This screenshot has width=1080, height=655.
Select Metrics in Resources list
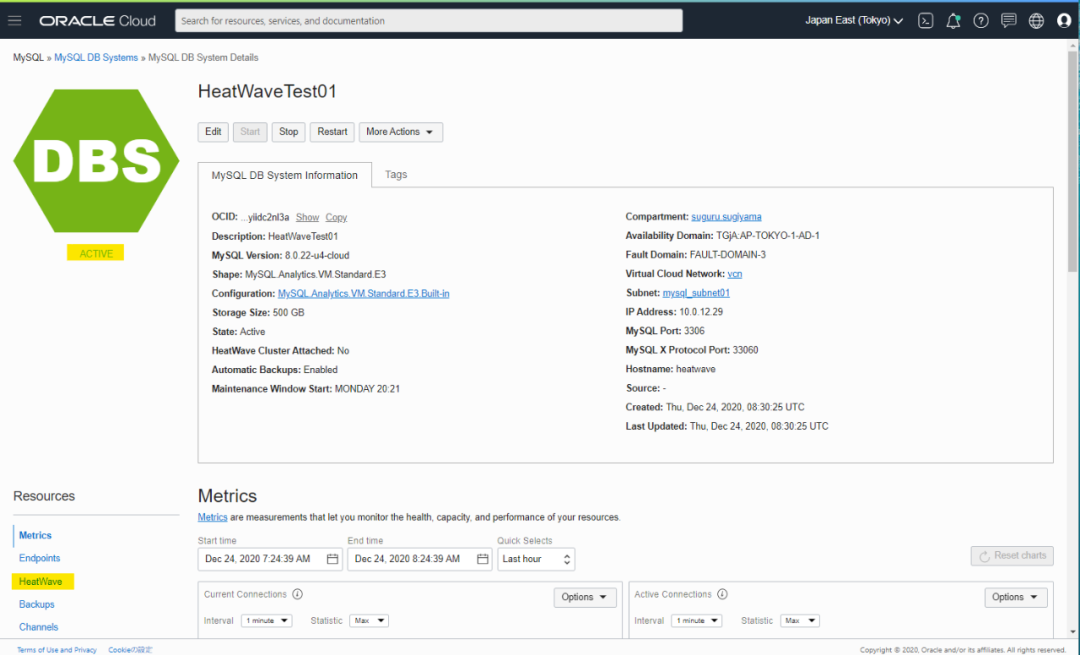pyautogui.click(x=35, y=535)
